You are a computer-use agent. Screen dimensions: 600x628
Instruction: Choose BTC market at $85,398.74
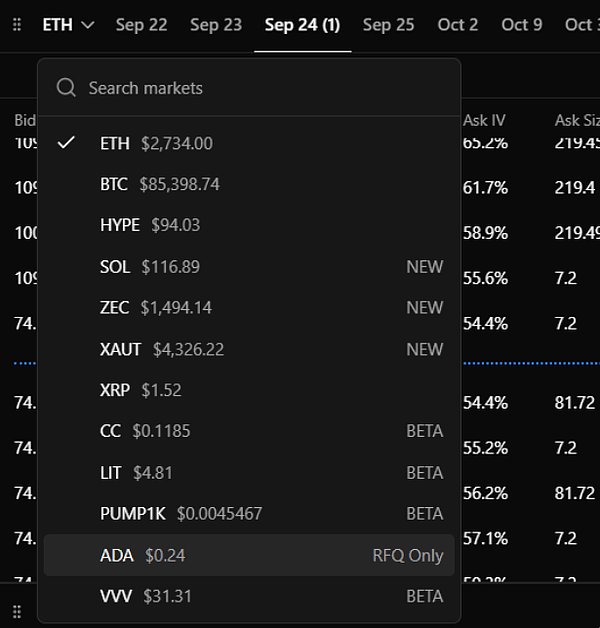point(249,184)
